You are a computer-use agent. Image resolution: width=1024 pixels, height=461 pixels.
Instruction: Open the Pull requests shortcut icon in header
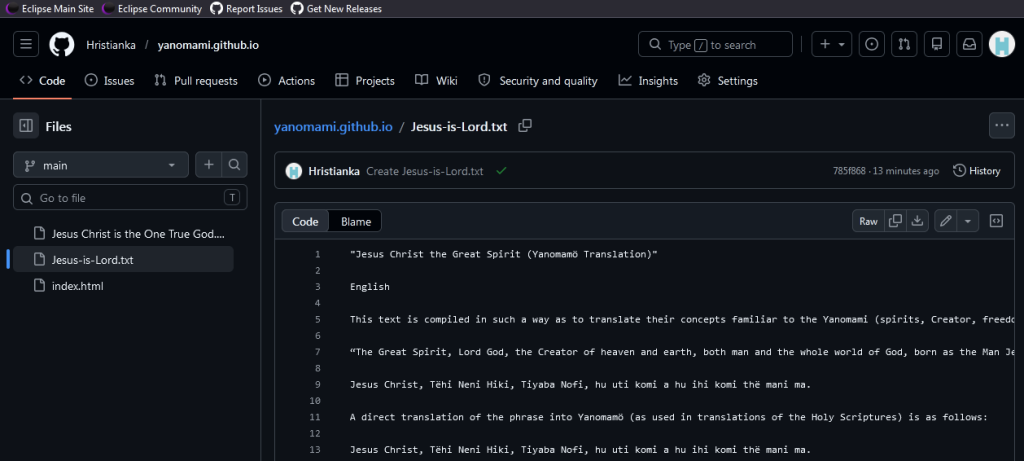click(904, 44)
